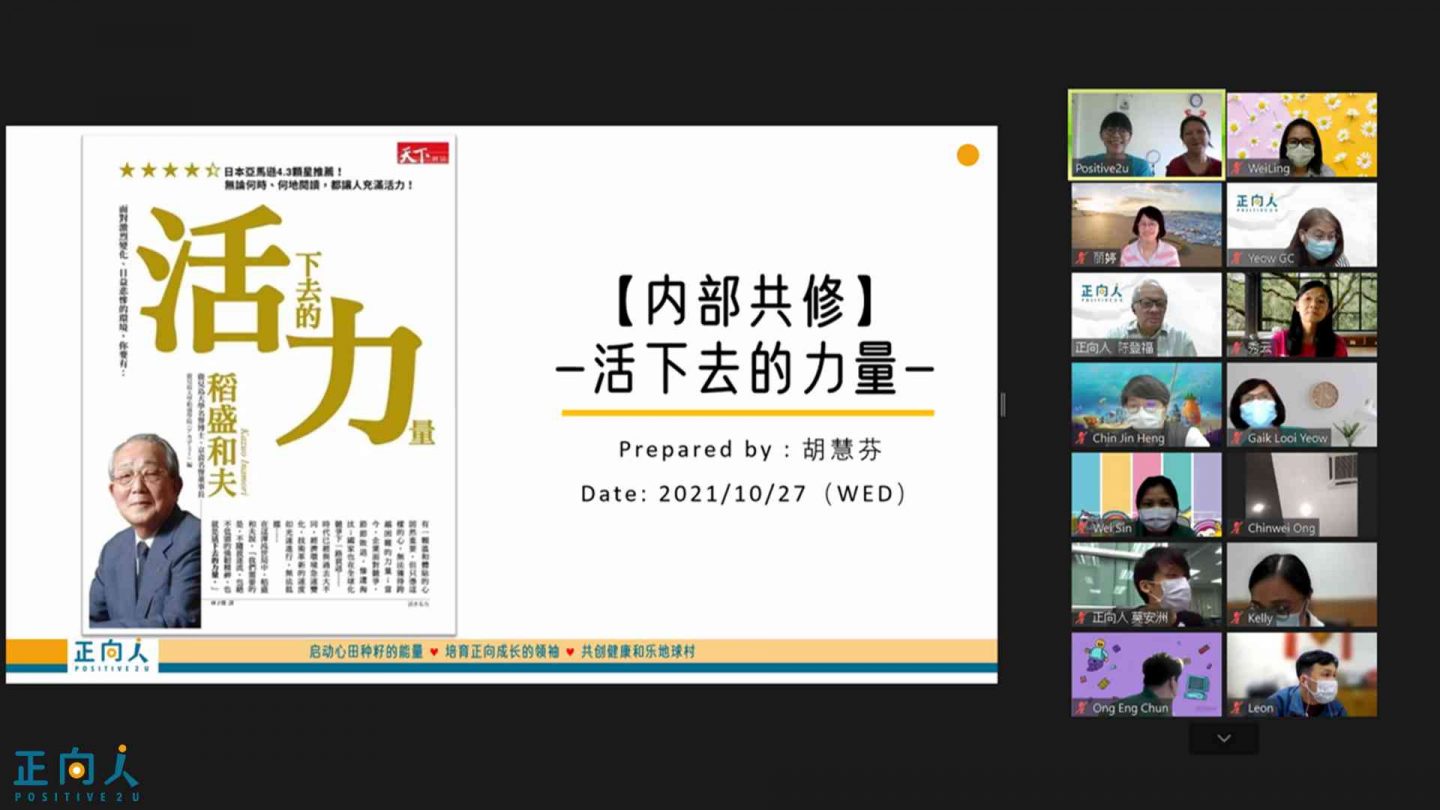Screen dimensions: 1440x810
Task: Click the muted microphone icon beside WeiLing
Action: 1238,168
